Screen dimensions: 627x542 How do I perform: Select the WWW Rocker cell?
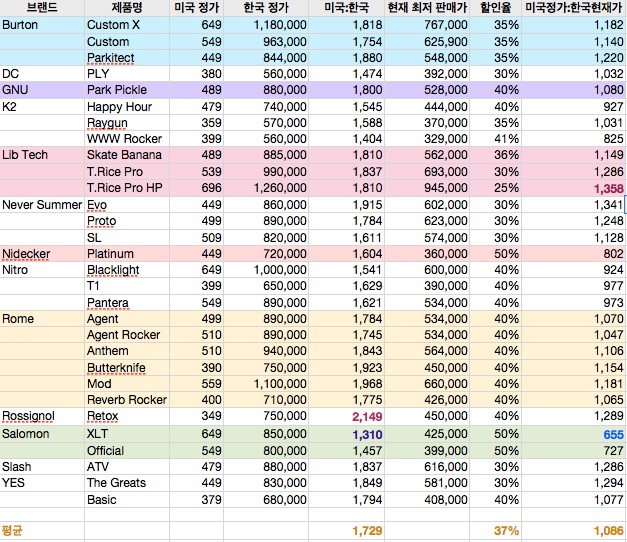click(127, 139)
